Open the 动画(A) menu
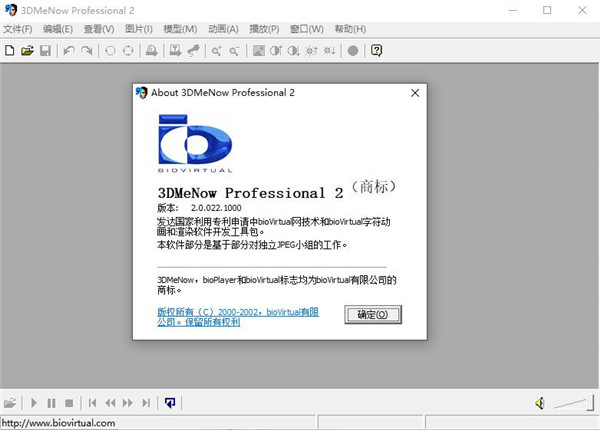The image size is (600, 430). pos(223,28)
